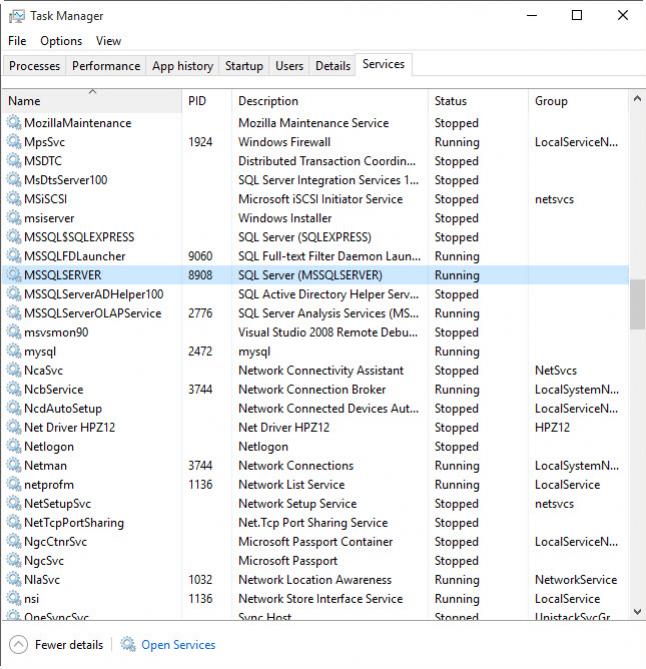Screen dimensions: 646x669
Task: Sort services by PID column header
Action: tap(207, 101)
